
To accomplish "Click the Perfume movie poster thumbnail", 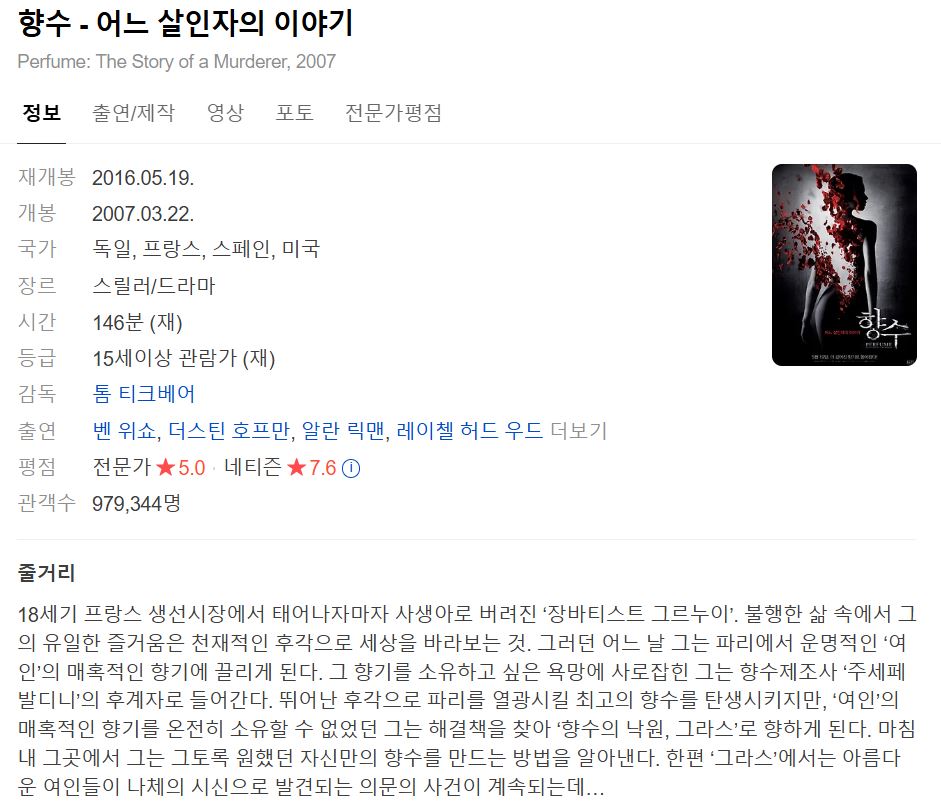I will click(x=844, y=265).
